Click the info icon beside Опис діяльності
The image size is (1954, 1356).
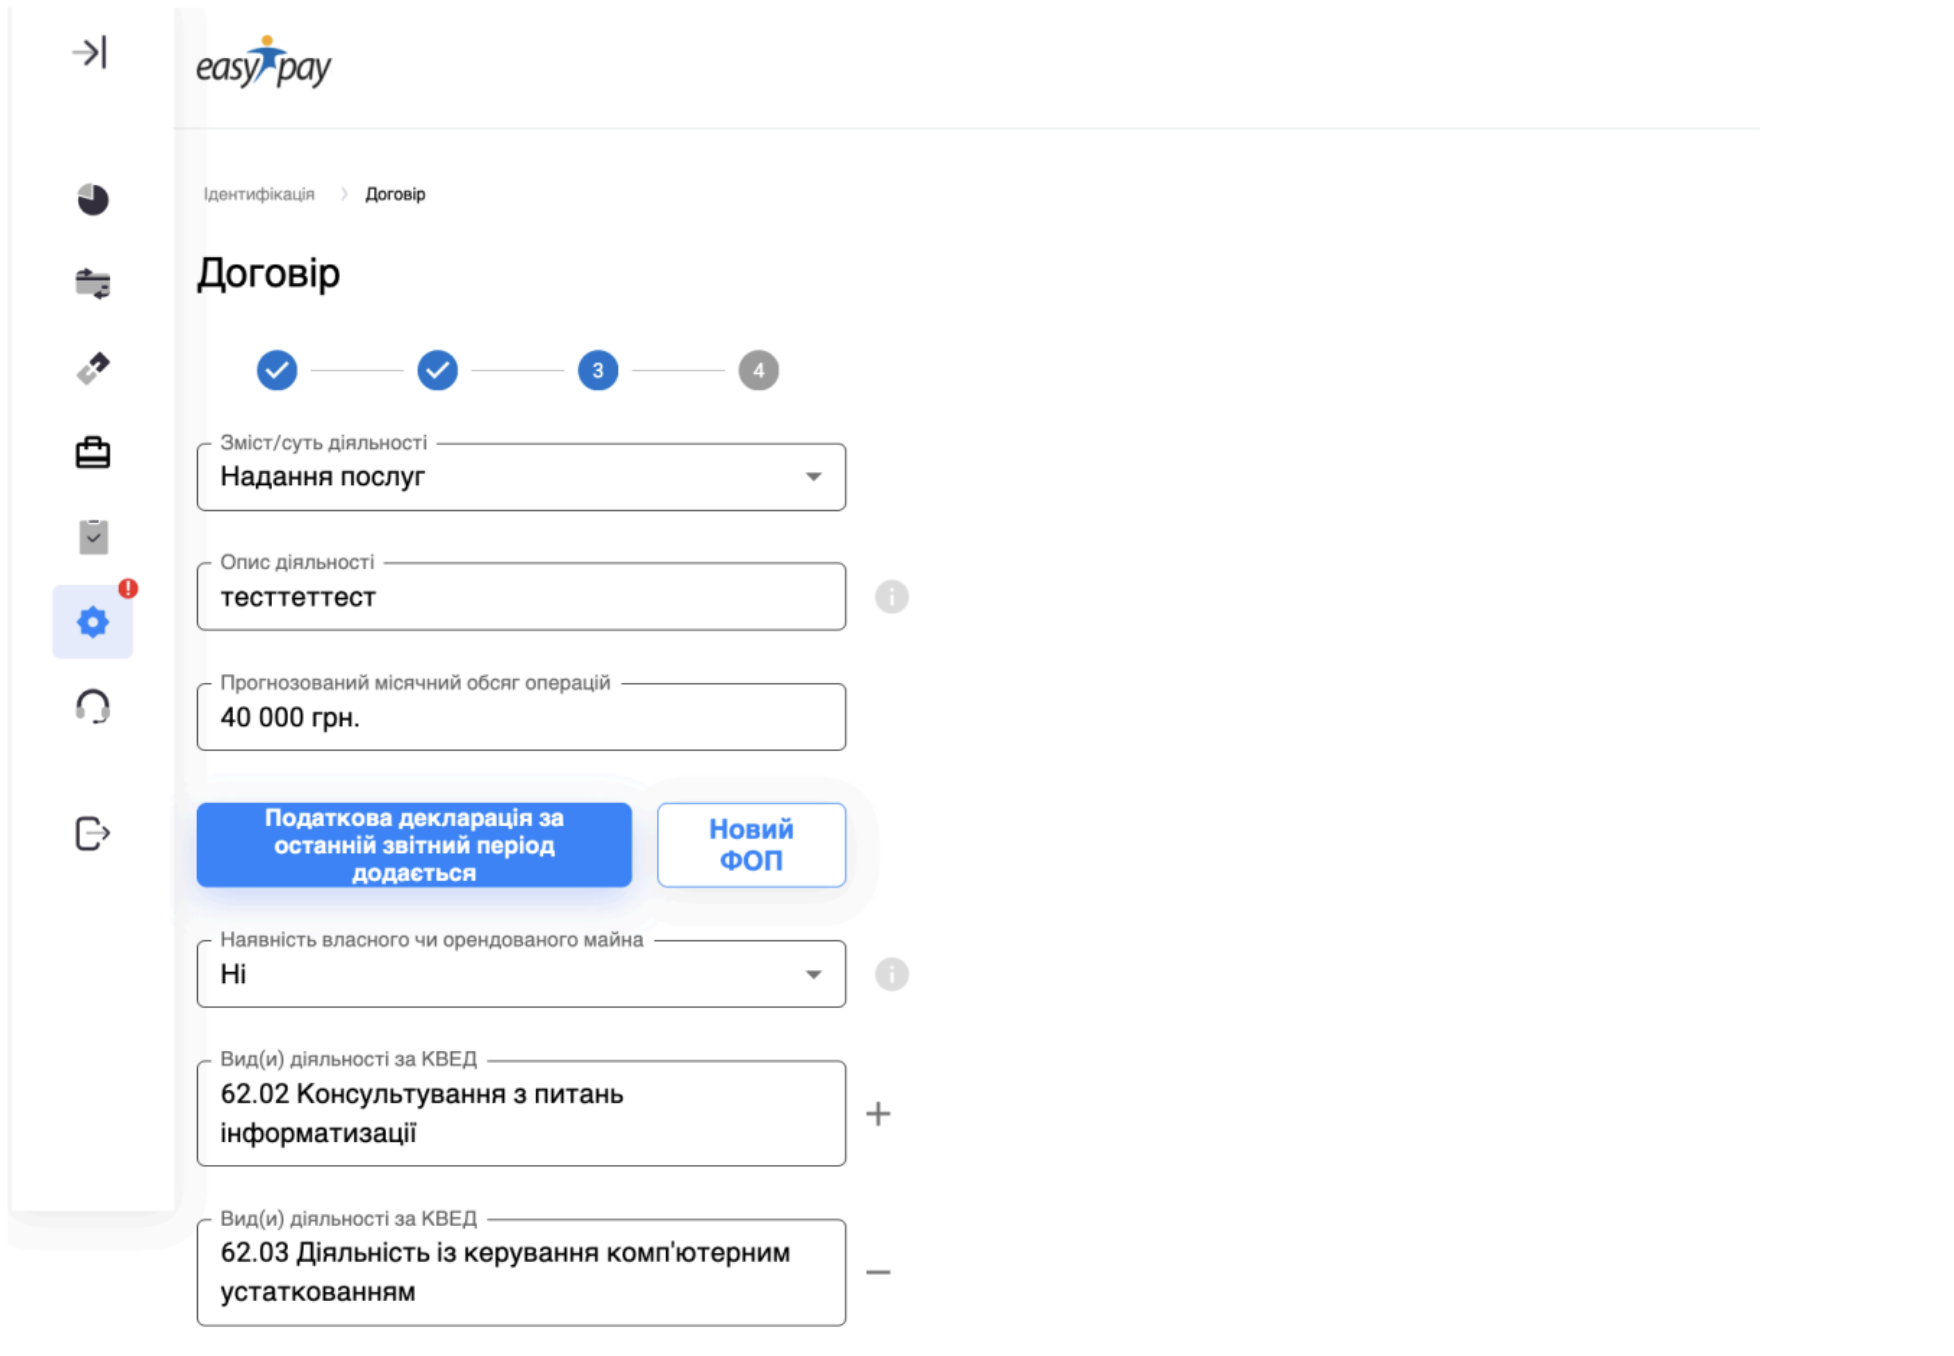point(891,597)
